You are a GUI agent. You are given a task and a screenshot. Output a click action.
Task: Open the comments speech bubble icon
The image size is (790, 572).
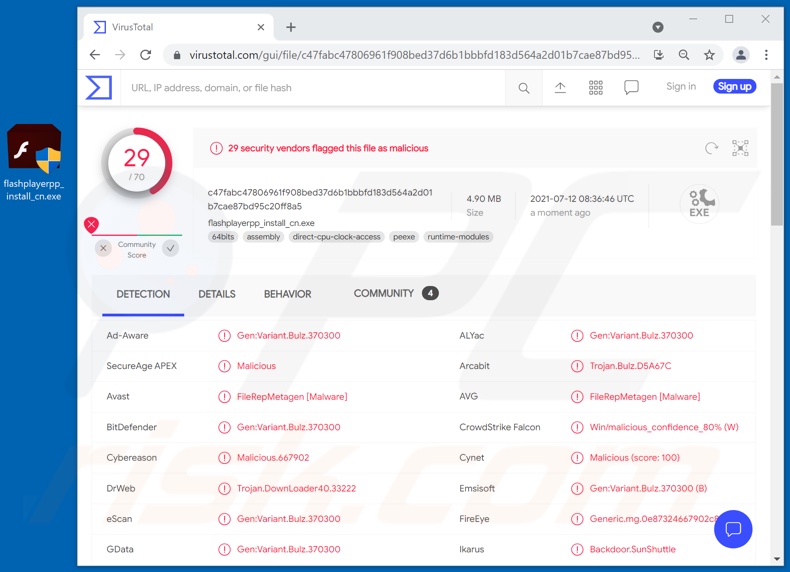coord(631,88)
